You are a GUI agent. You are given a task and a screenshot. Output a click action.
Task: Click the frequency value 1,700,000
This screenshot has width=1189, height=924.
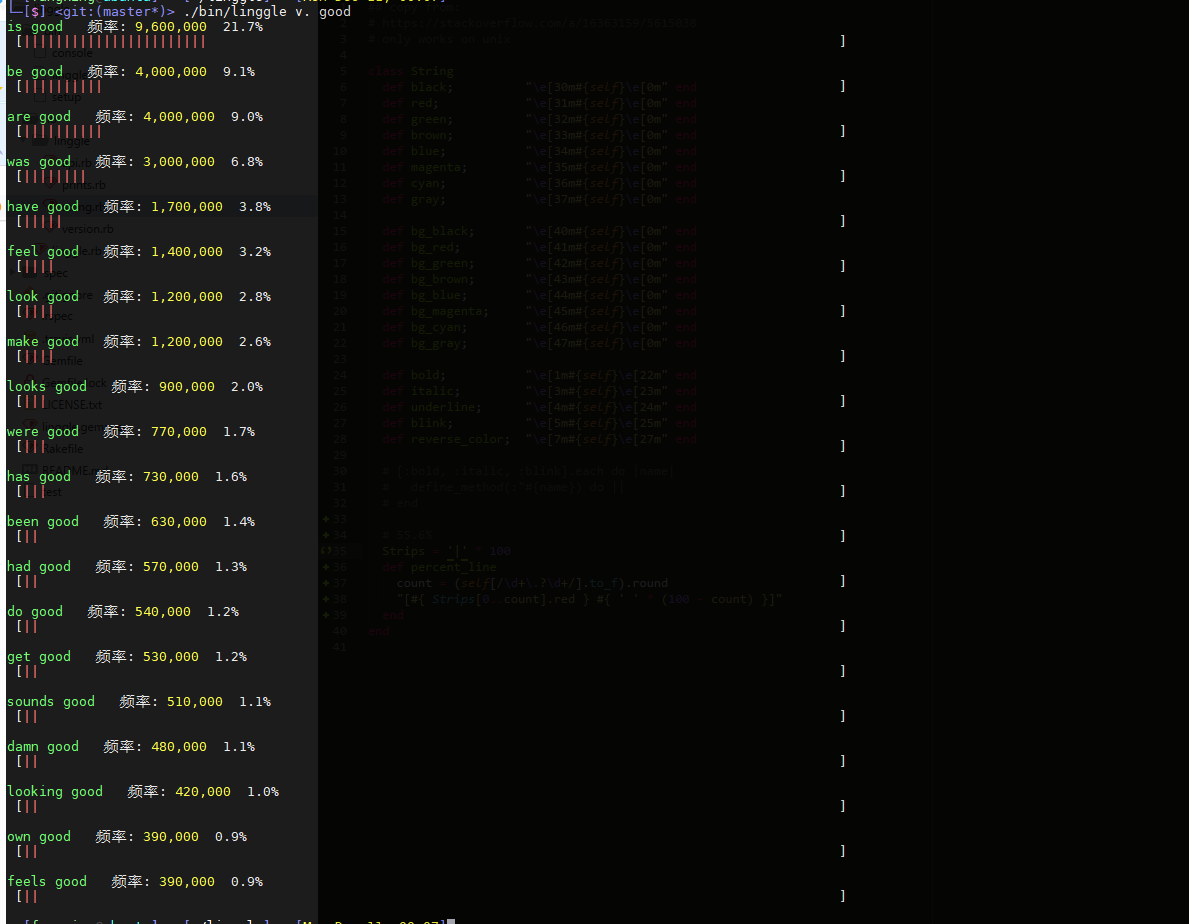(187, 206)
